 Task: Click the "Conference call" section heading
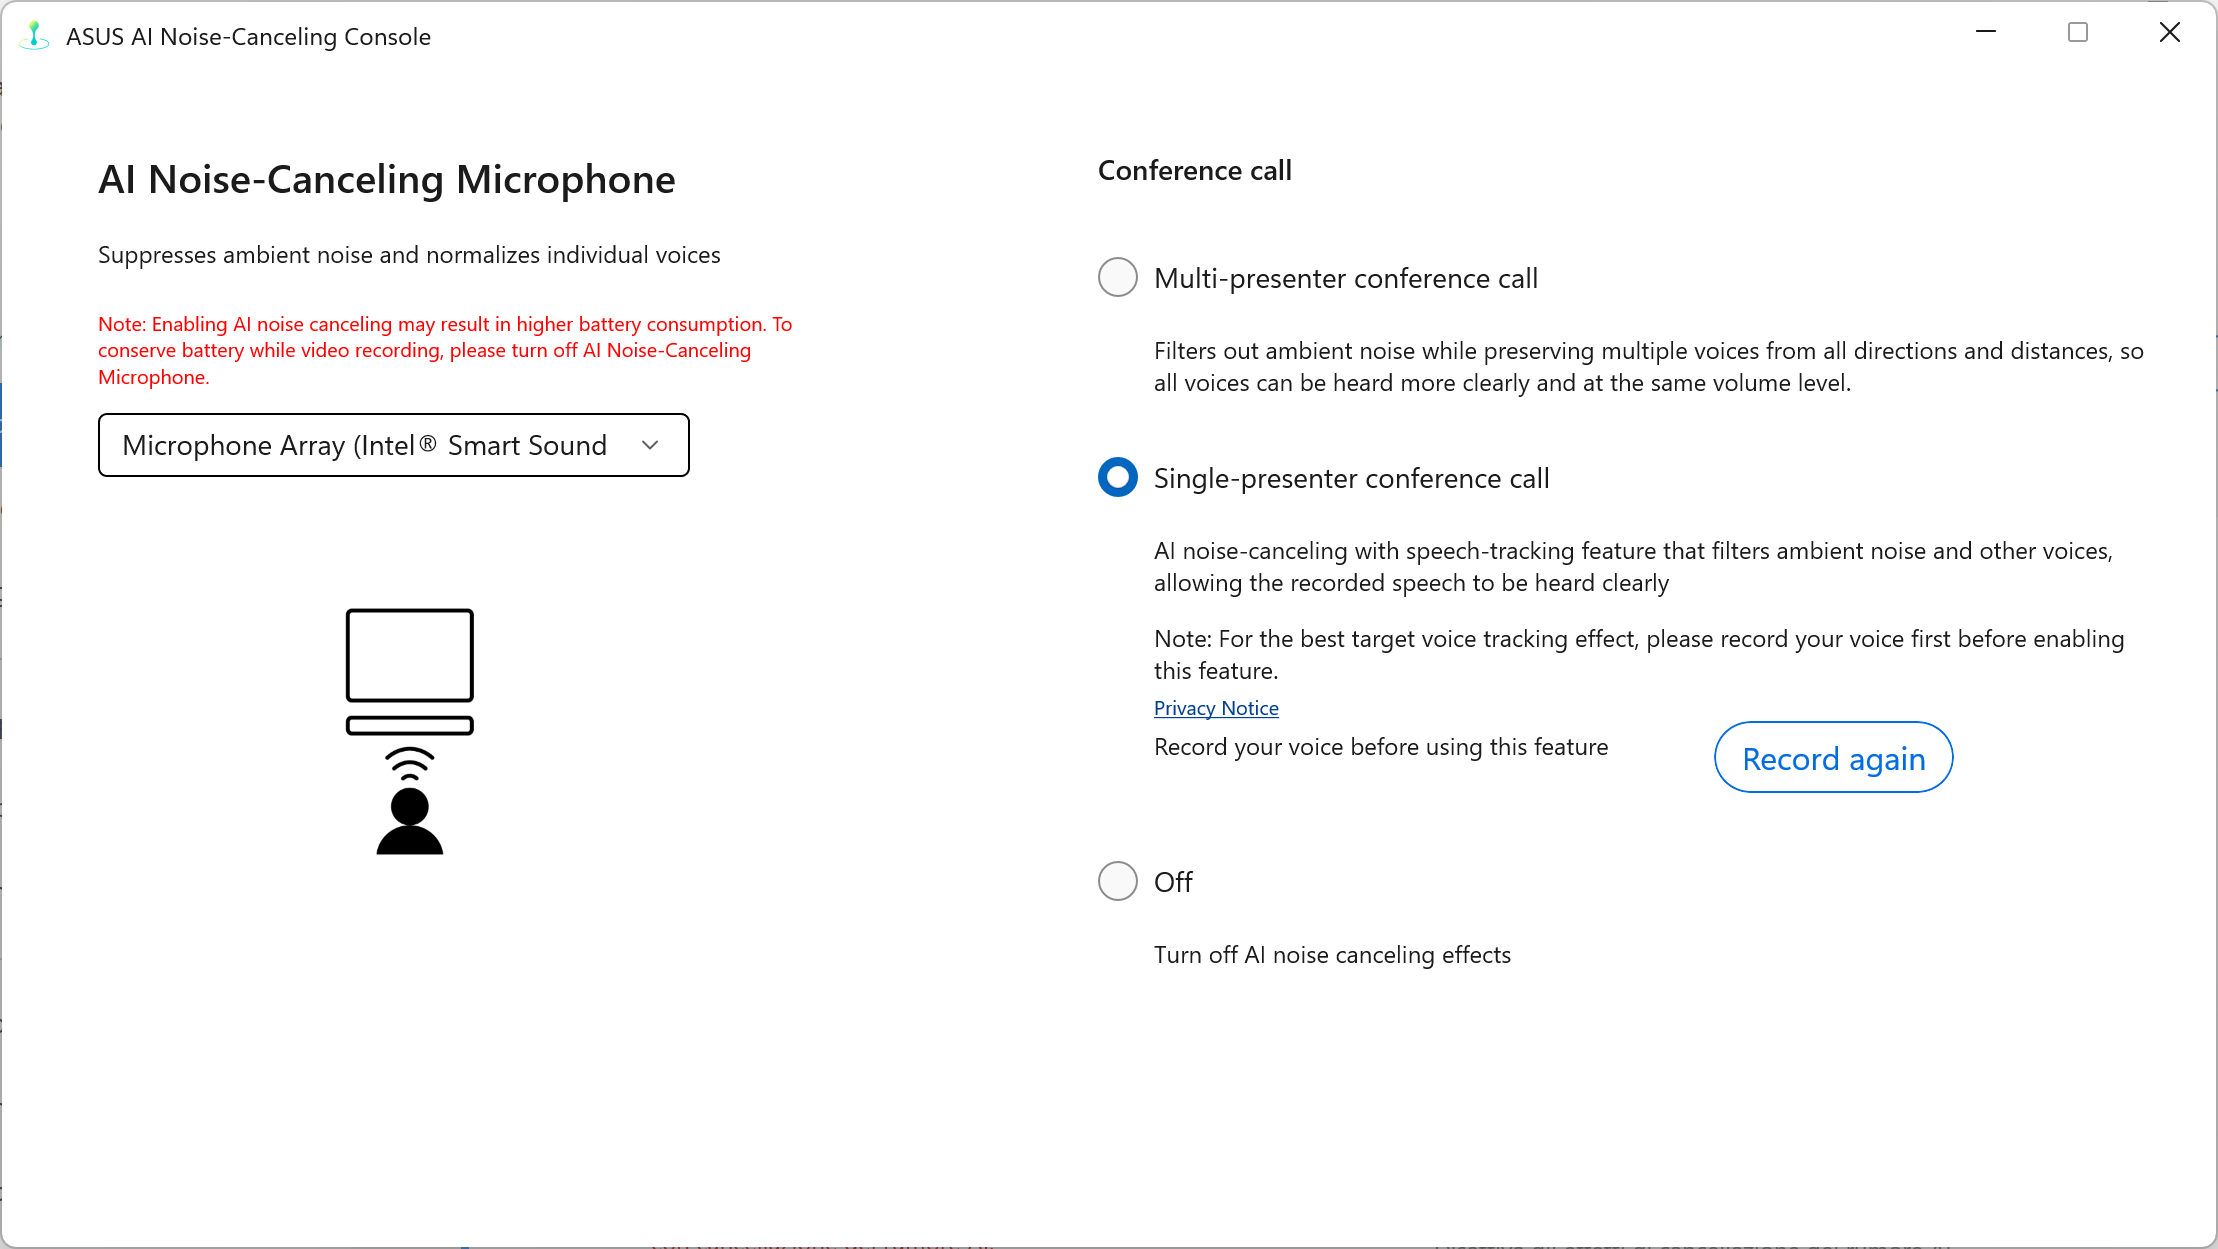coord(1194,170)
